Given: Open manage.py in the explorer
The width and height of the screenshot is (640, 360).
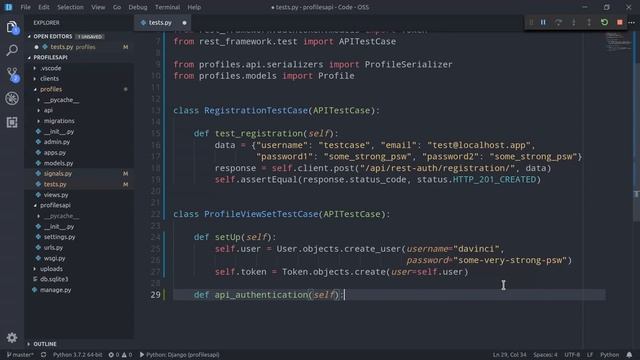Looking at the screenshot, I should 56,290.
